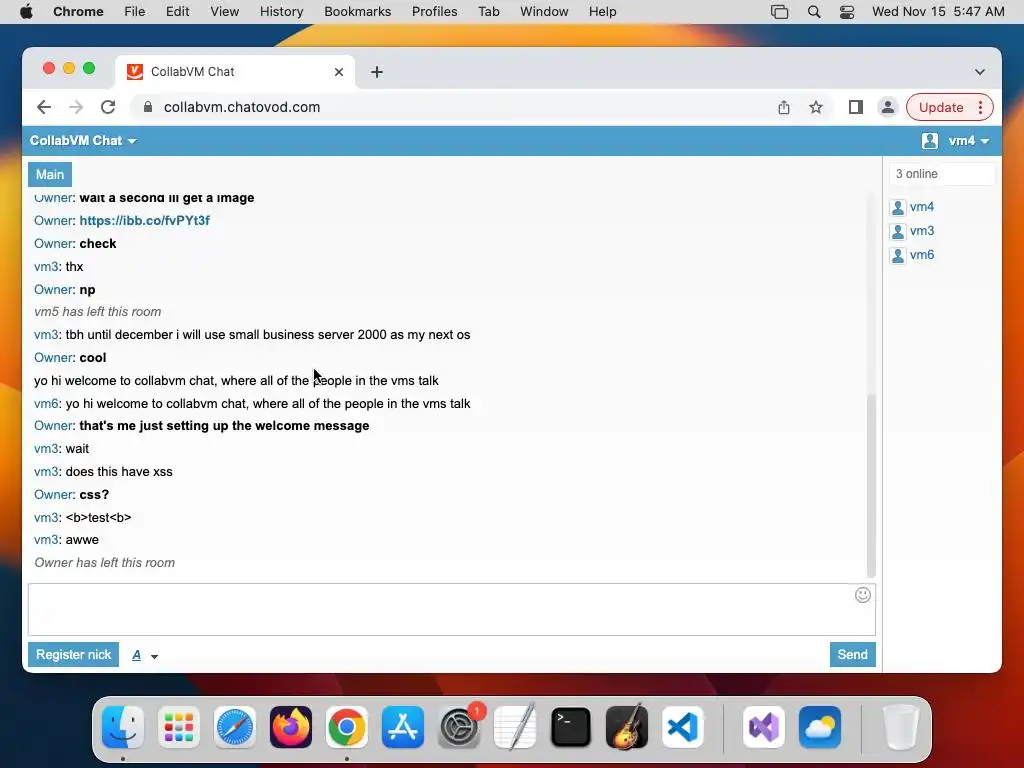Open a new browser tab
1024x768 pixels.
click(377, 72)
